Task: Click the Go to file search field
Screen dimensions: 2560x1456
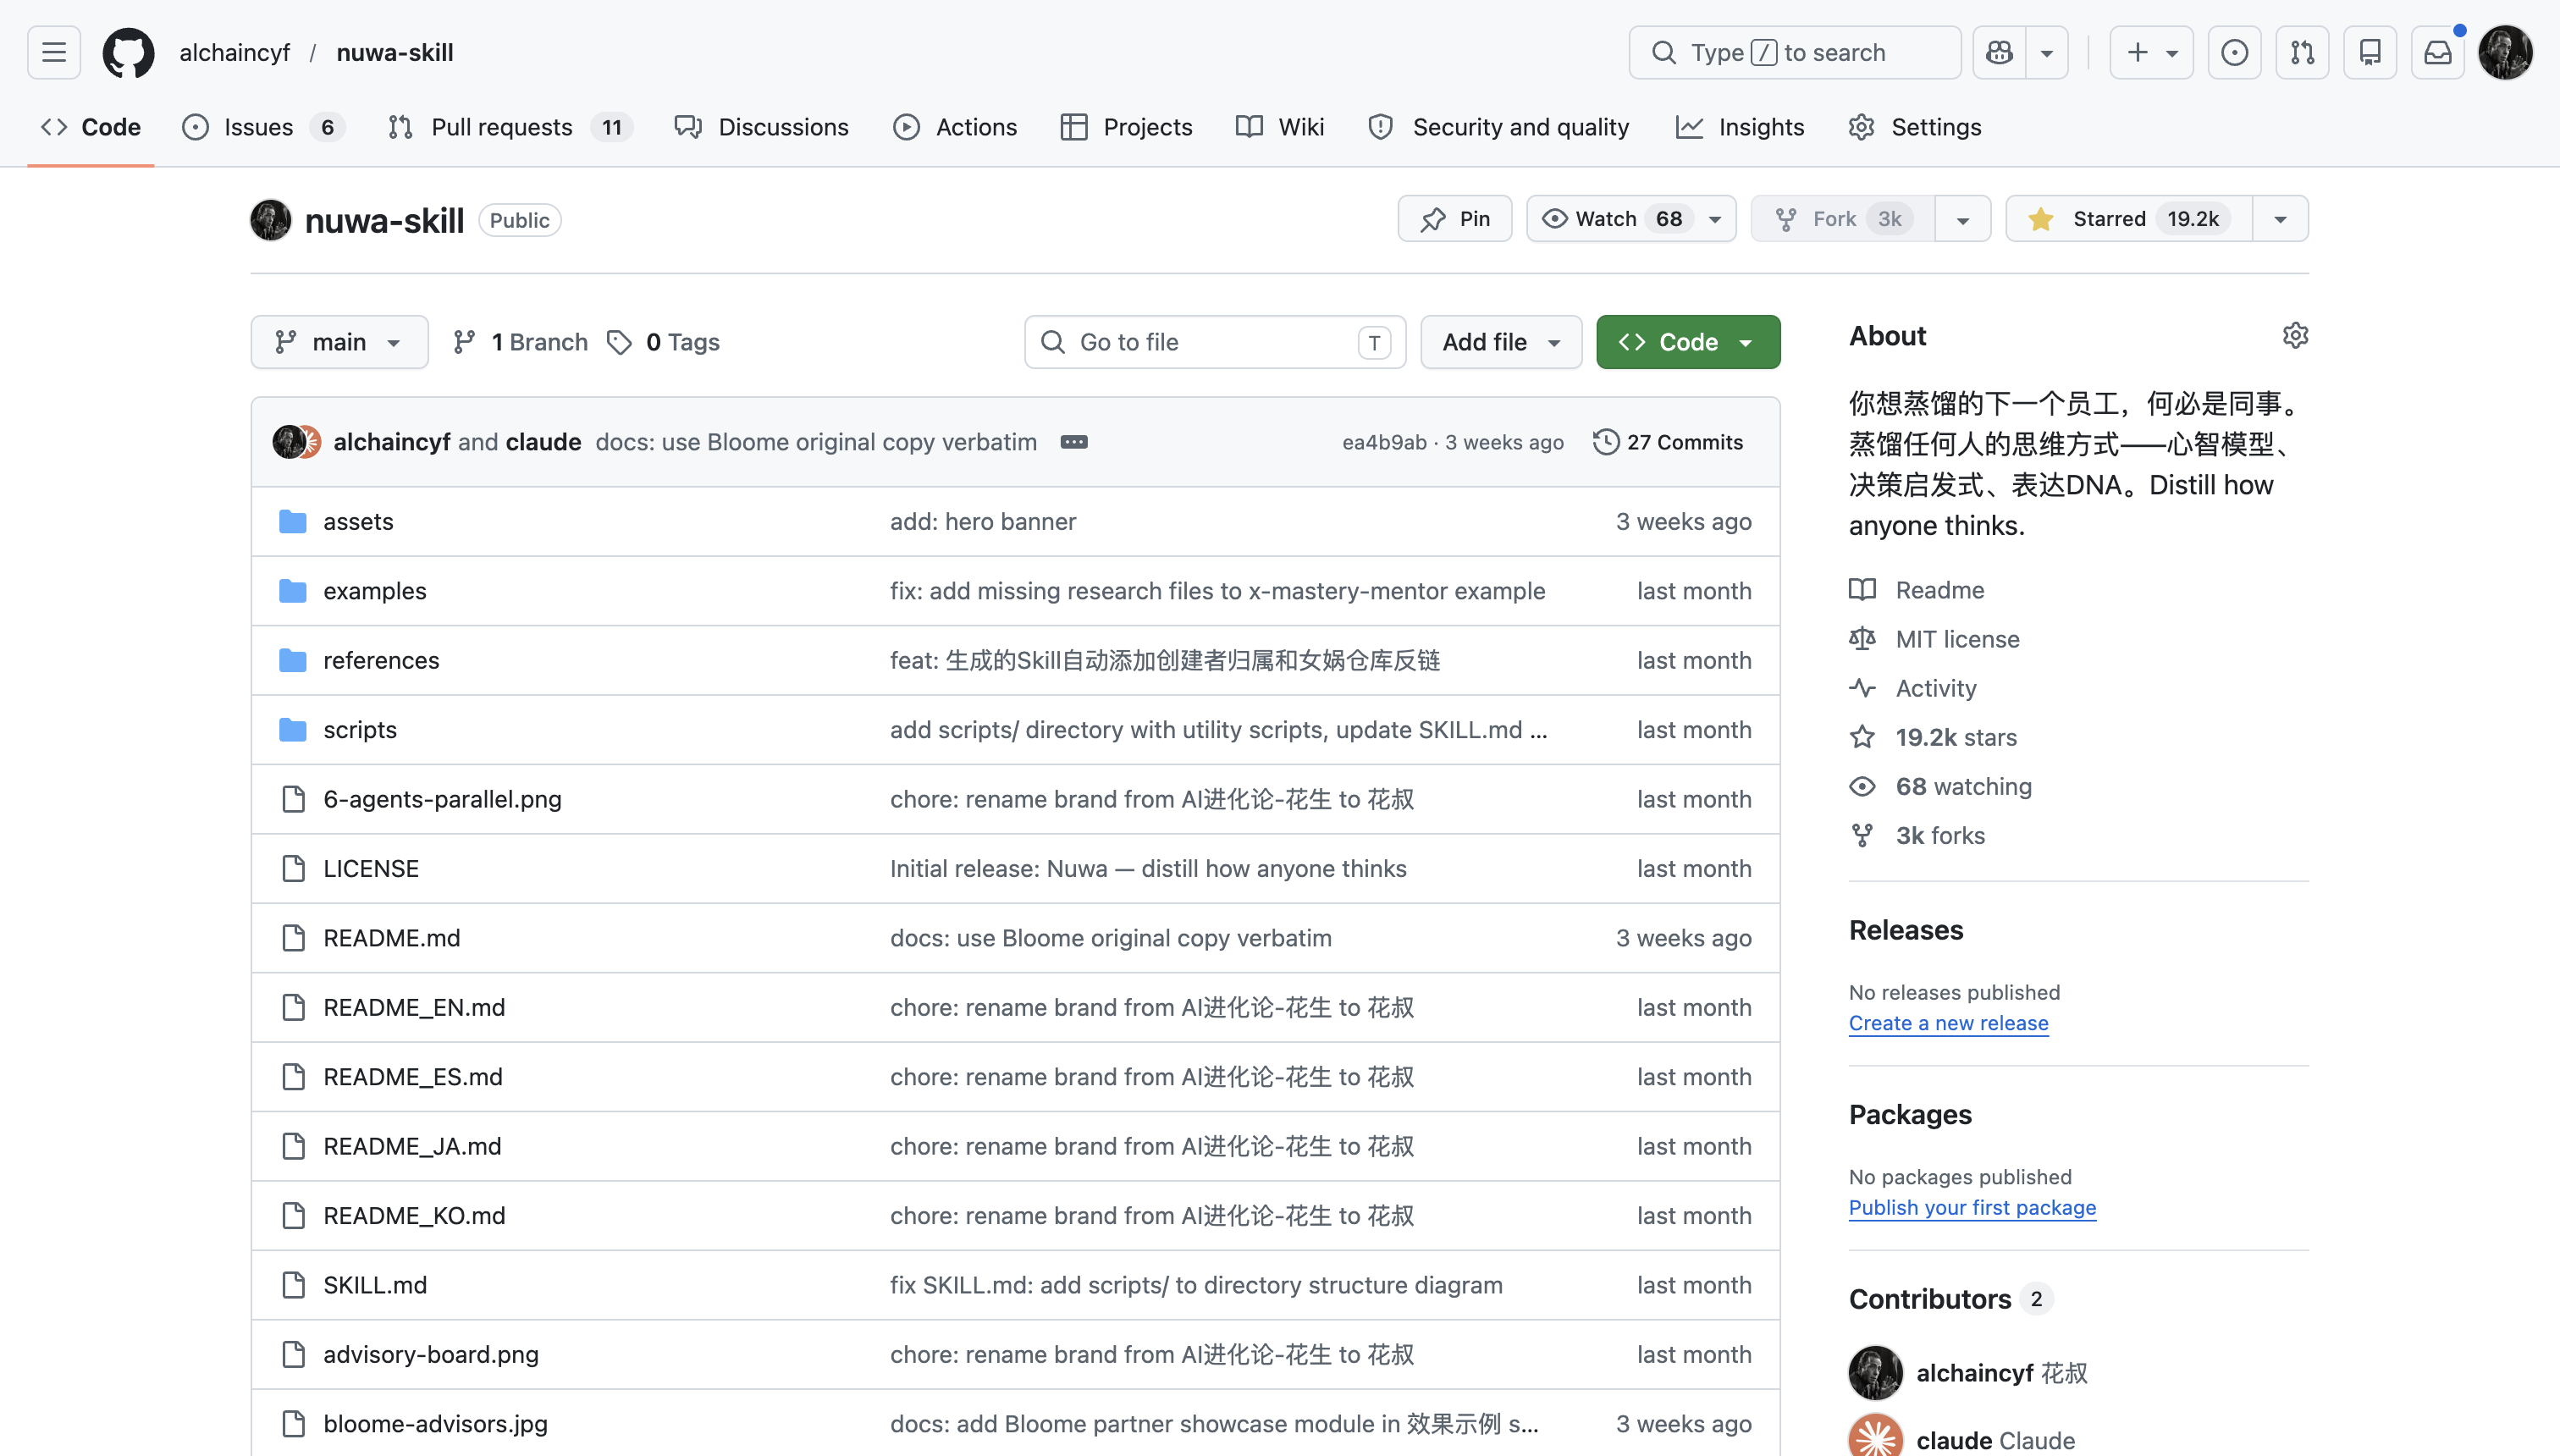Action: pyautogui.click(x=1215, y=342)
